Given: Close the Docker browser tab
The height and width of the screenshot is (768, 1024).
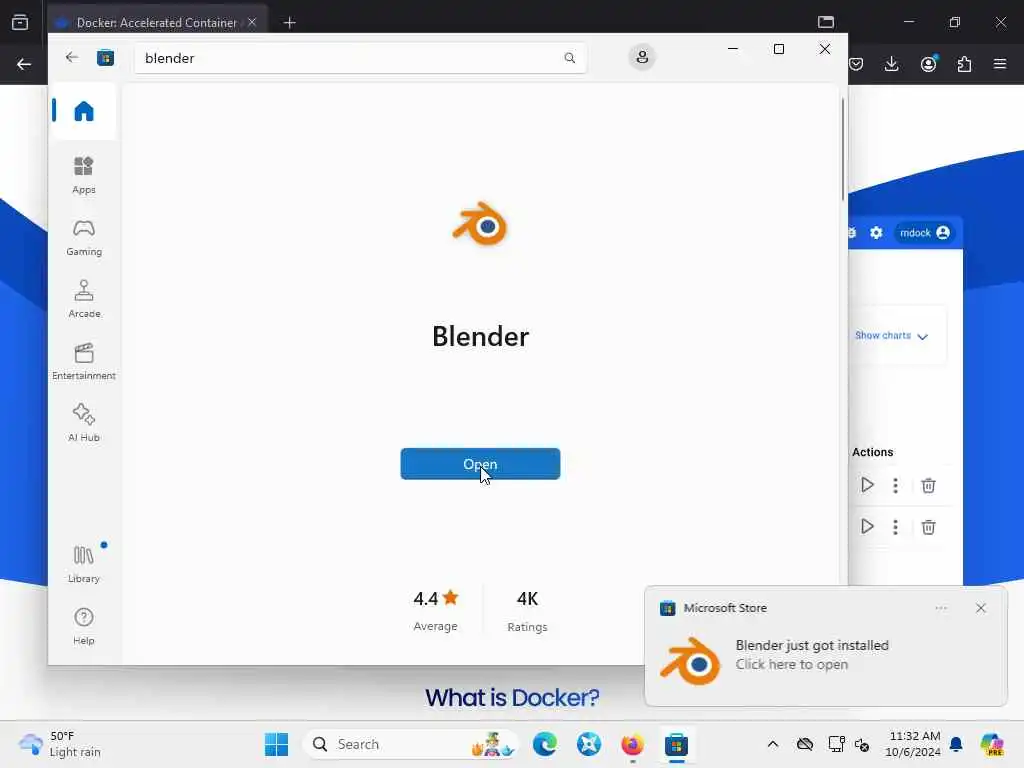Looking at the screenshot, I should click(252, 22).
